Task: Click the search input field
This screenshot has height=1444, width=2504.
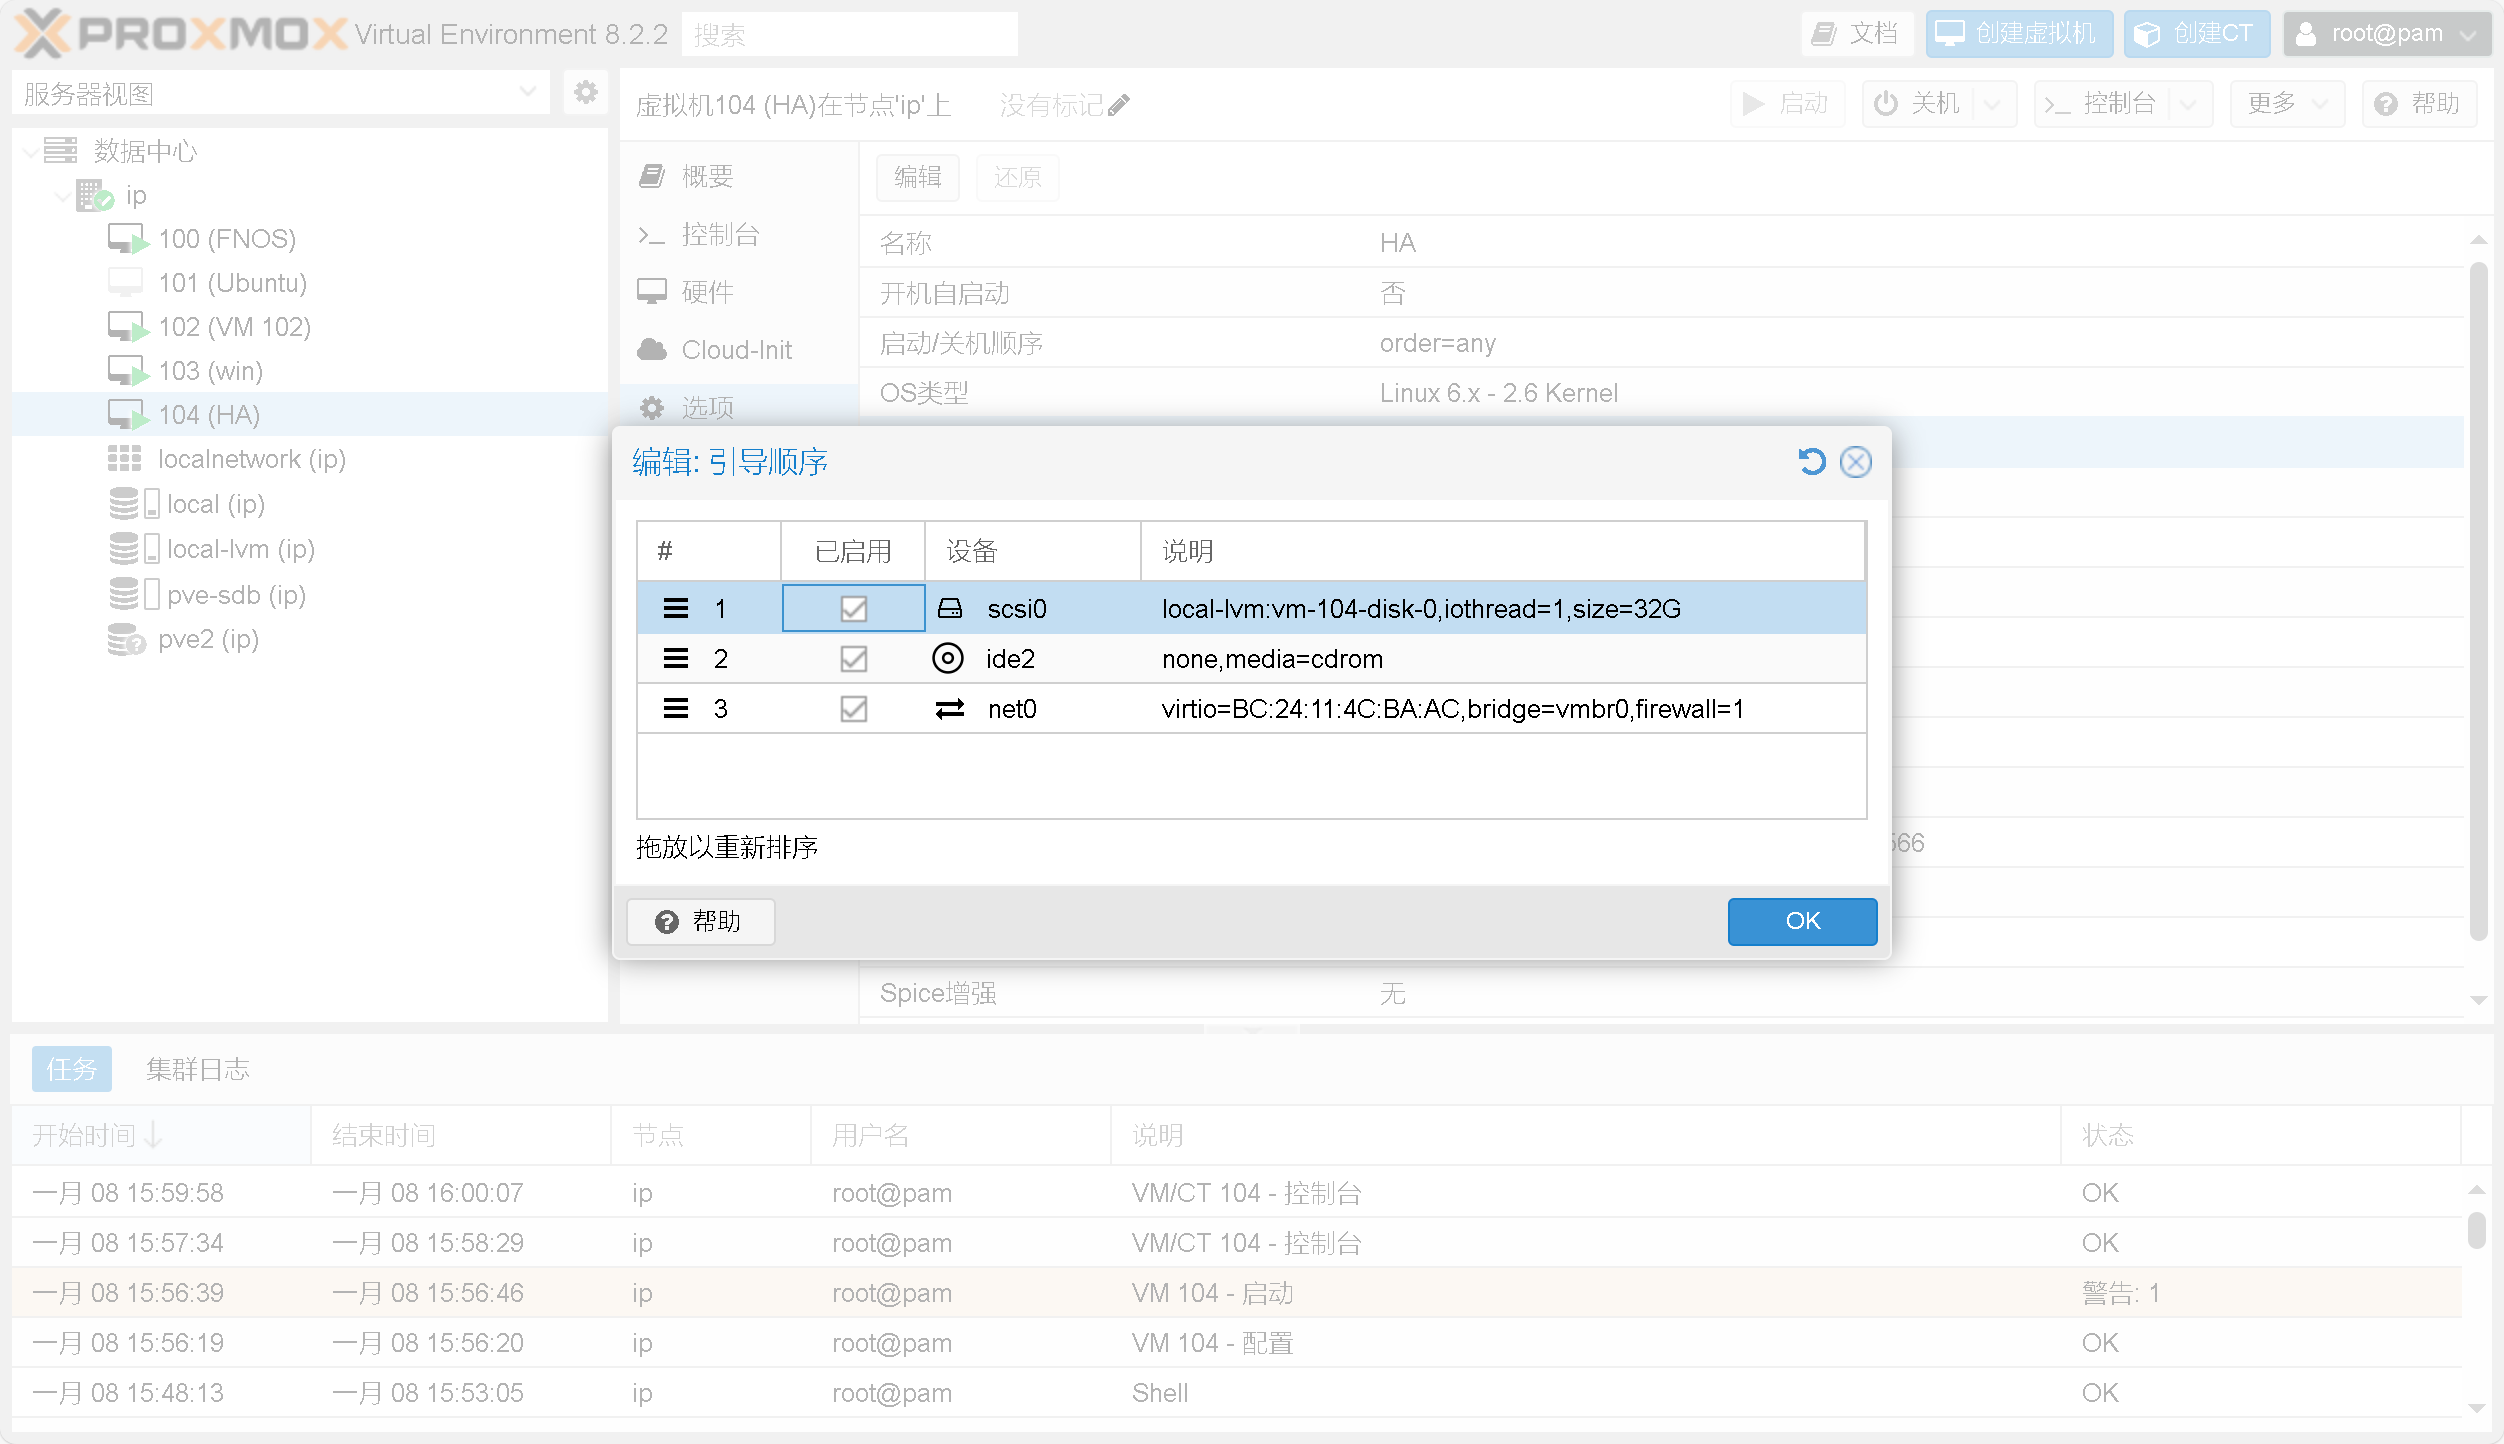Action: [x=849, y=35]
